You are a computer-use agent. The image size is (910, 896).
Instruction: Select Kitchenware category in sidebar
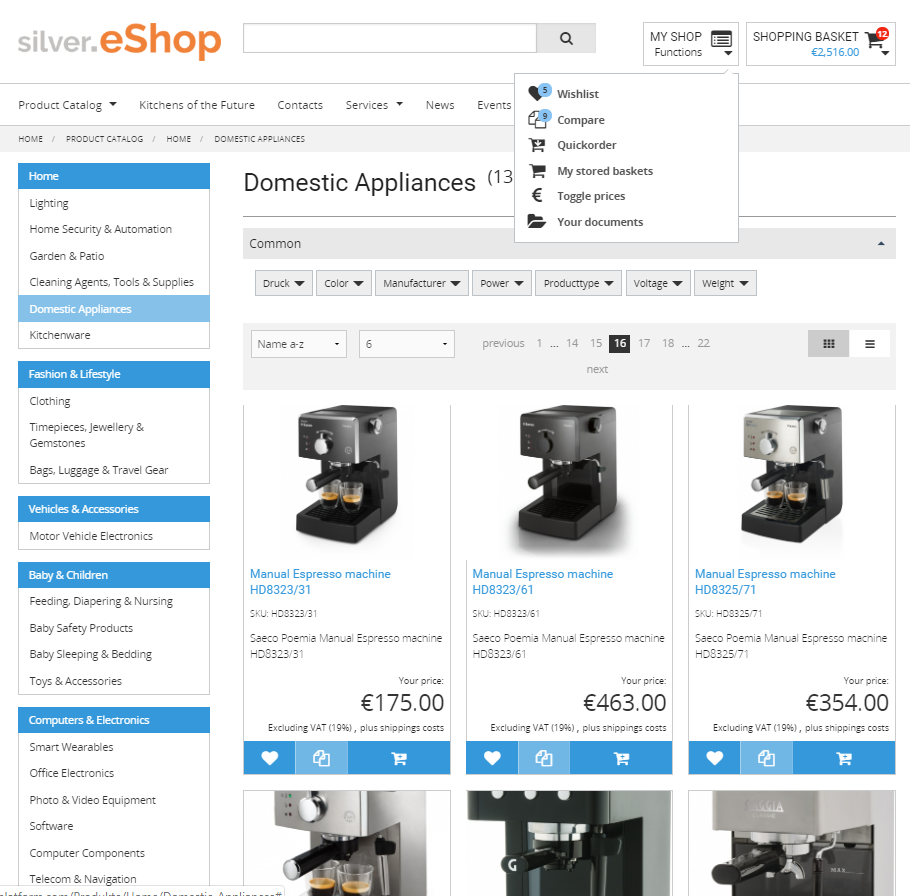[60, 335]
